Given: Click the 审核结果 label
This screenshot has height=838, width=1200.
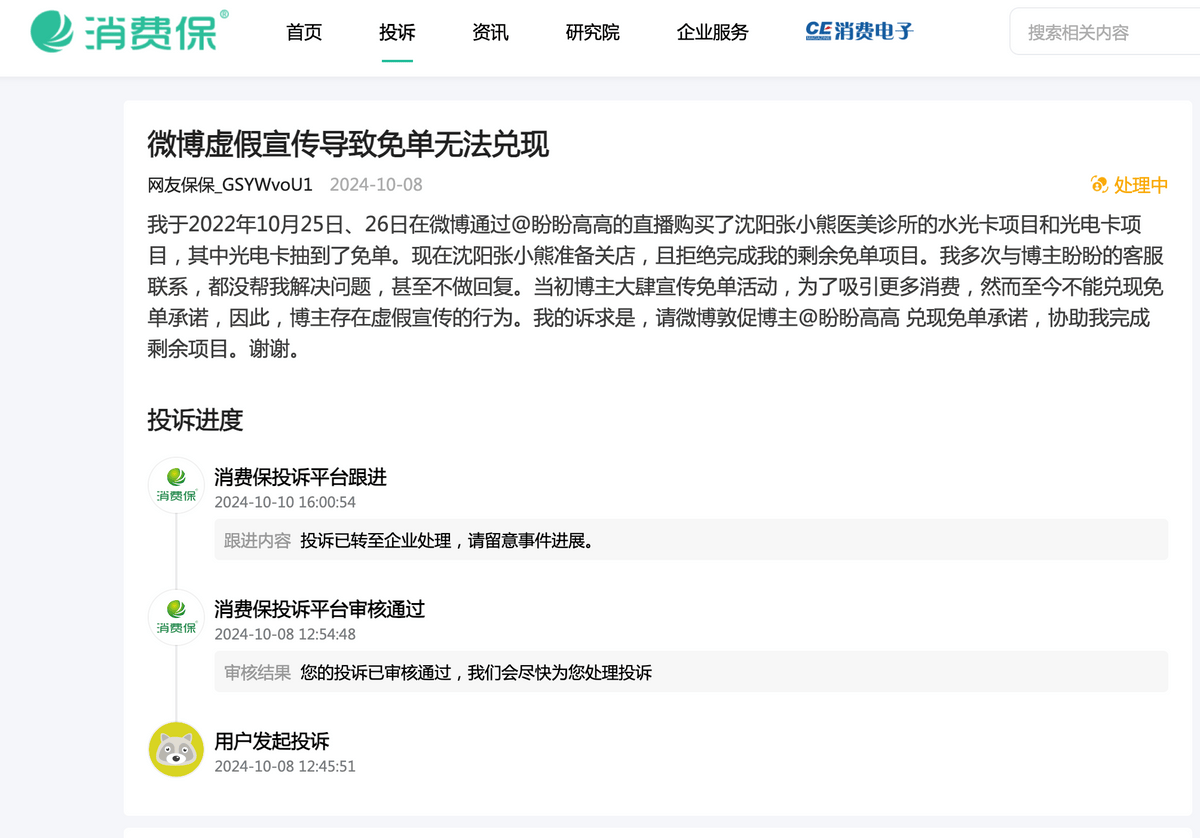Looking at the screenshot, I should (x=257, y=672).
